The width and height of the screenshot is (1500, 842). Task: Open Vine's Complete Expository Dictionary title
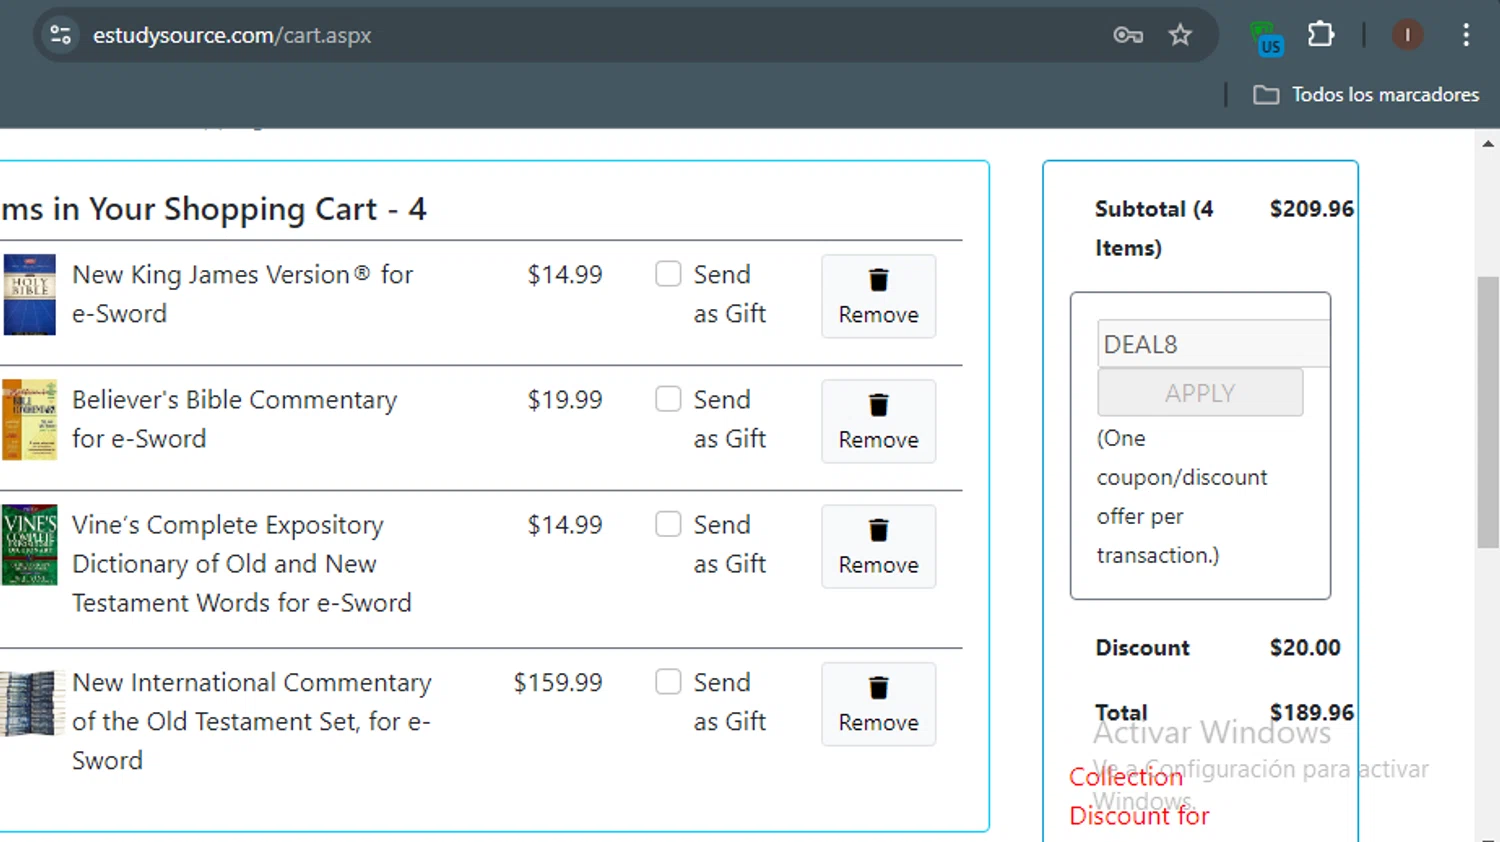coord(241,564)
